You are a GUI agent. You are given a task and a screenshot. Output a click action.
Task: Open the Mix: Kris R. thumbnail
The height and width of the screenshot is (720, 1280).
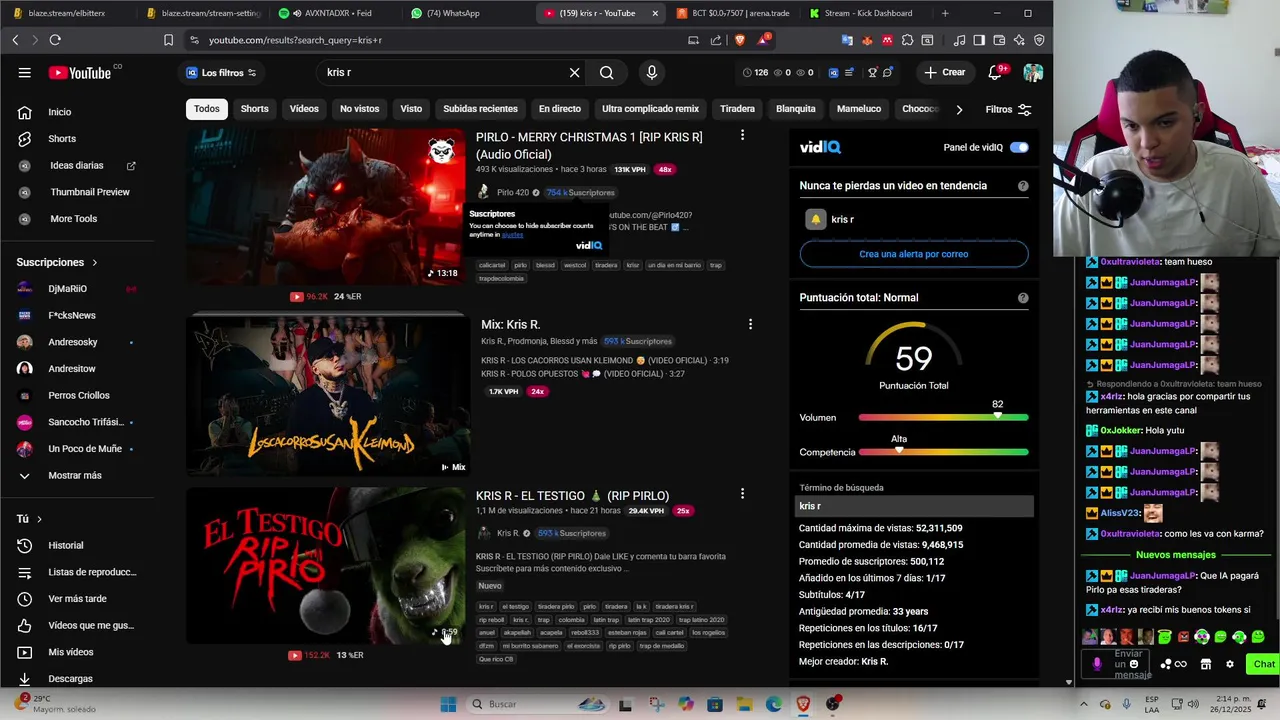click(326, 395)
